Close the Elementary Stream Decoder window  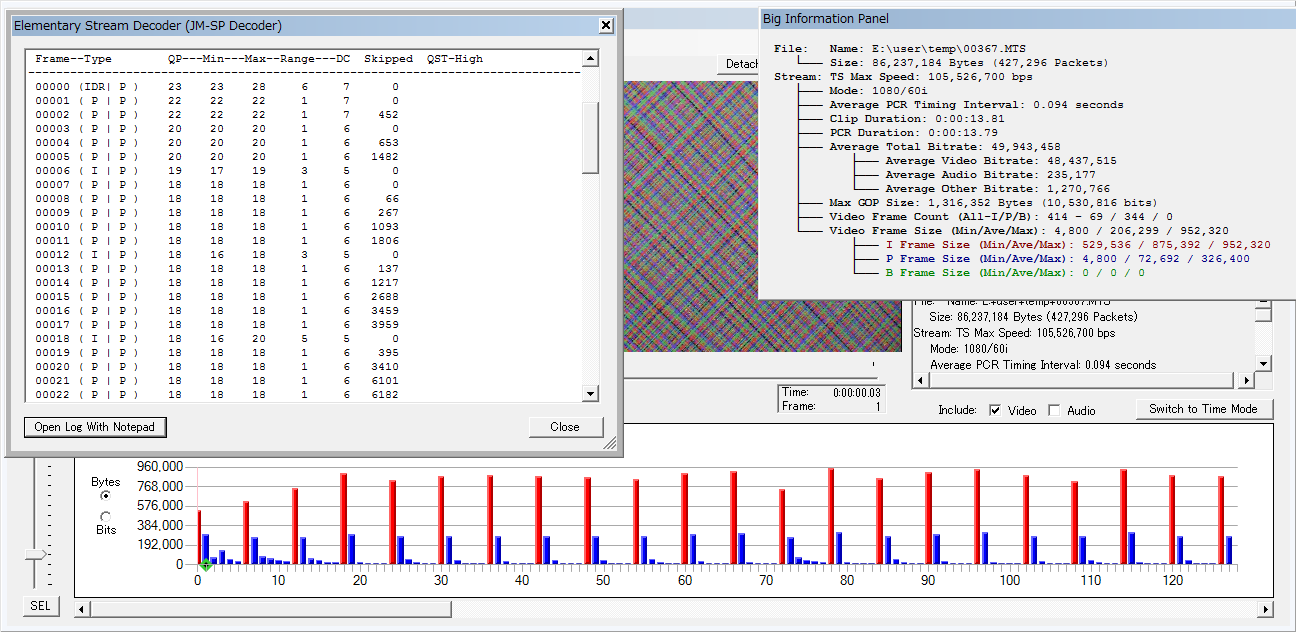[606, 25]
